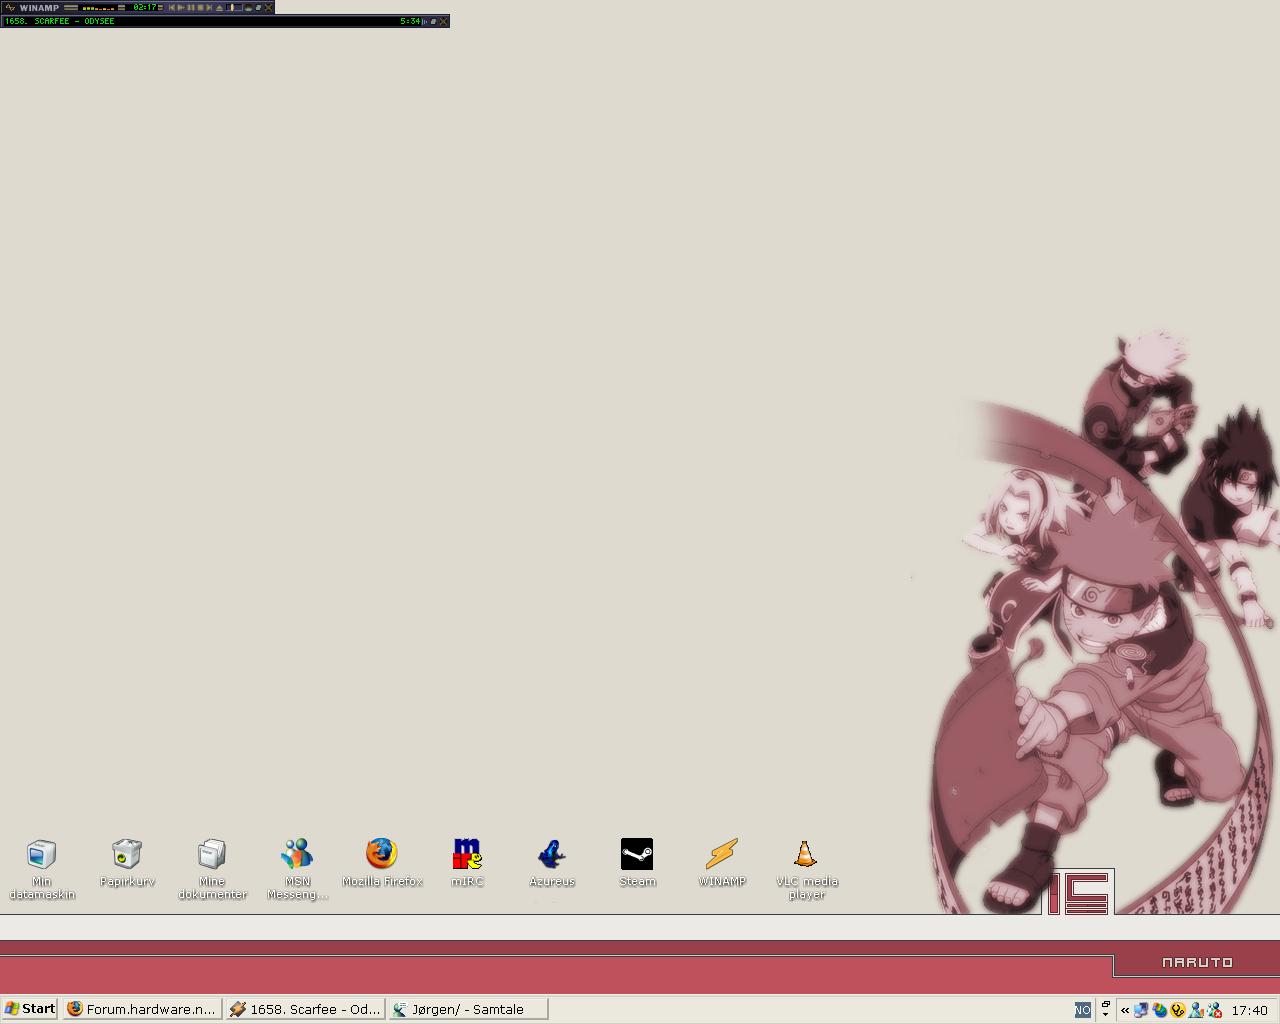Launch MSN Messenger from desktop
Image resolution: width=1280 pixels, height=1024 pixels.
tap(297, 868)
